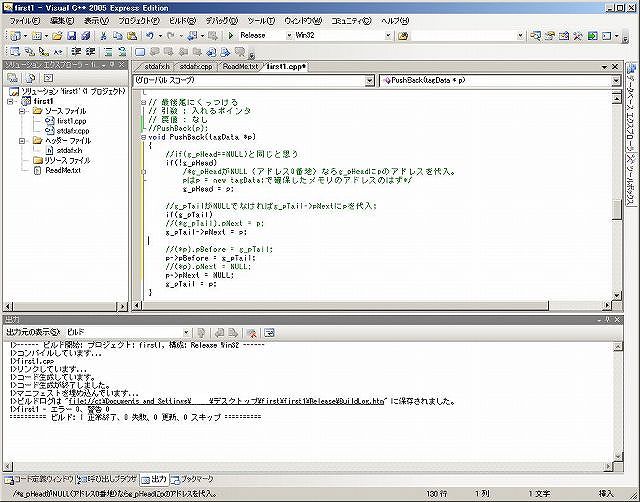Switch to the stdafx.cpp editor tab
Screen dimensions: 640x502
(196, 67)
